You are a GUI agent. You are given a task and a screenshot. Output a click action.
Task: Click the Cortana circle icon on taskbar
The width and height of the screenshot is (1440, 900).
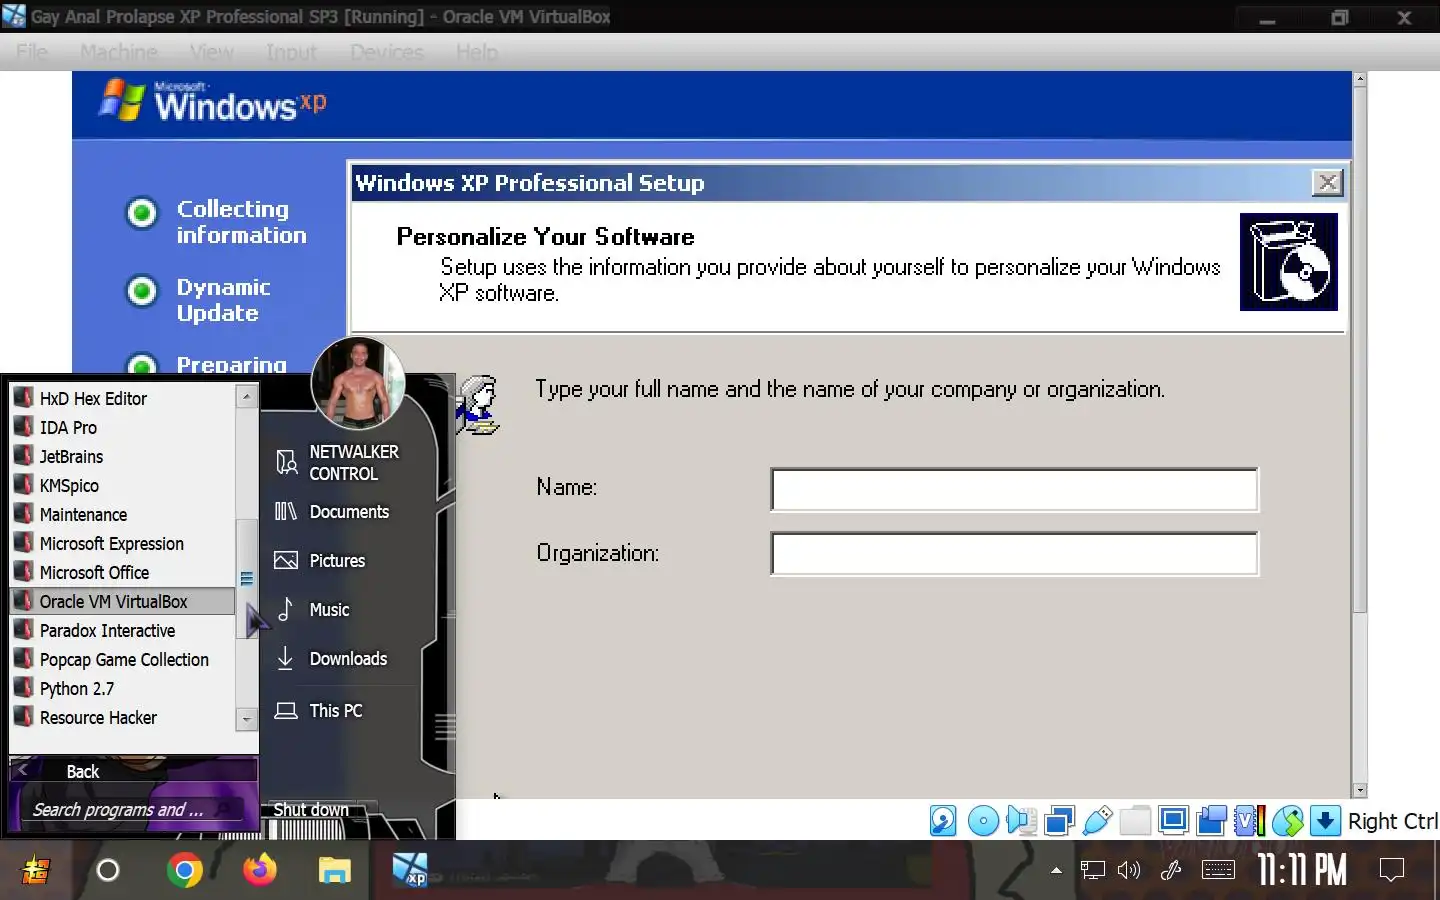108,870
